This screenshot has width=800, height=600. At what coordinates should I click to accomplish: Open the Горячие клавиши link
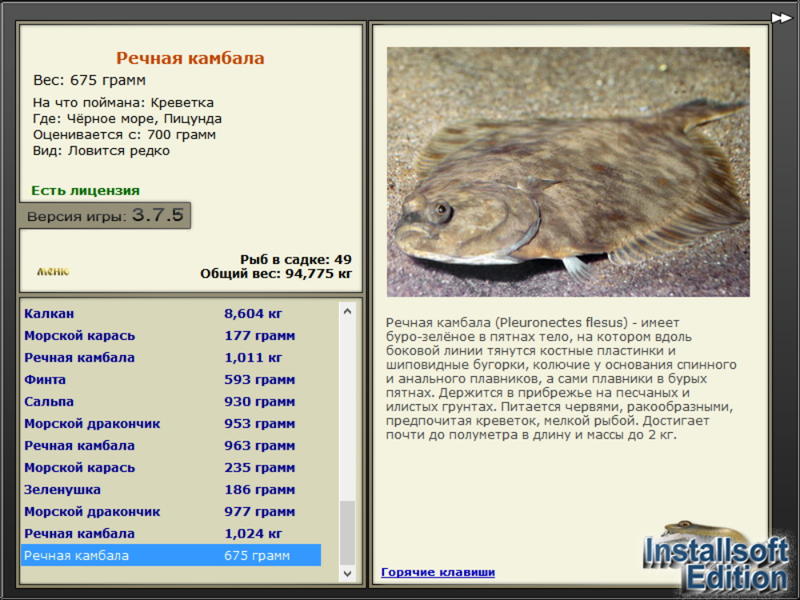click(438, 572)
